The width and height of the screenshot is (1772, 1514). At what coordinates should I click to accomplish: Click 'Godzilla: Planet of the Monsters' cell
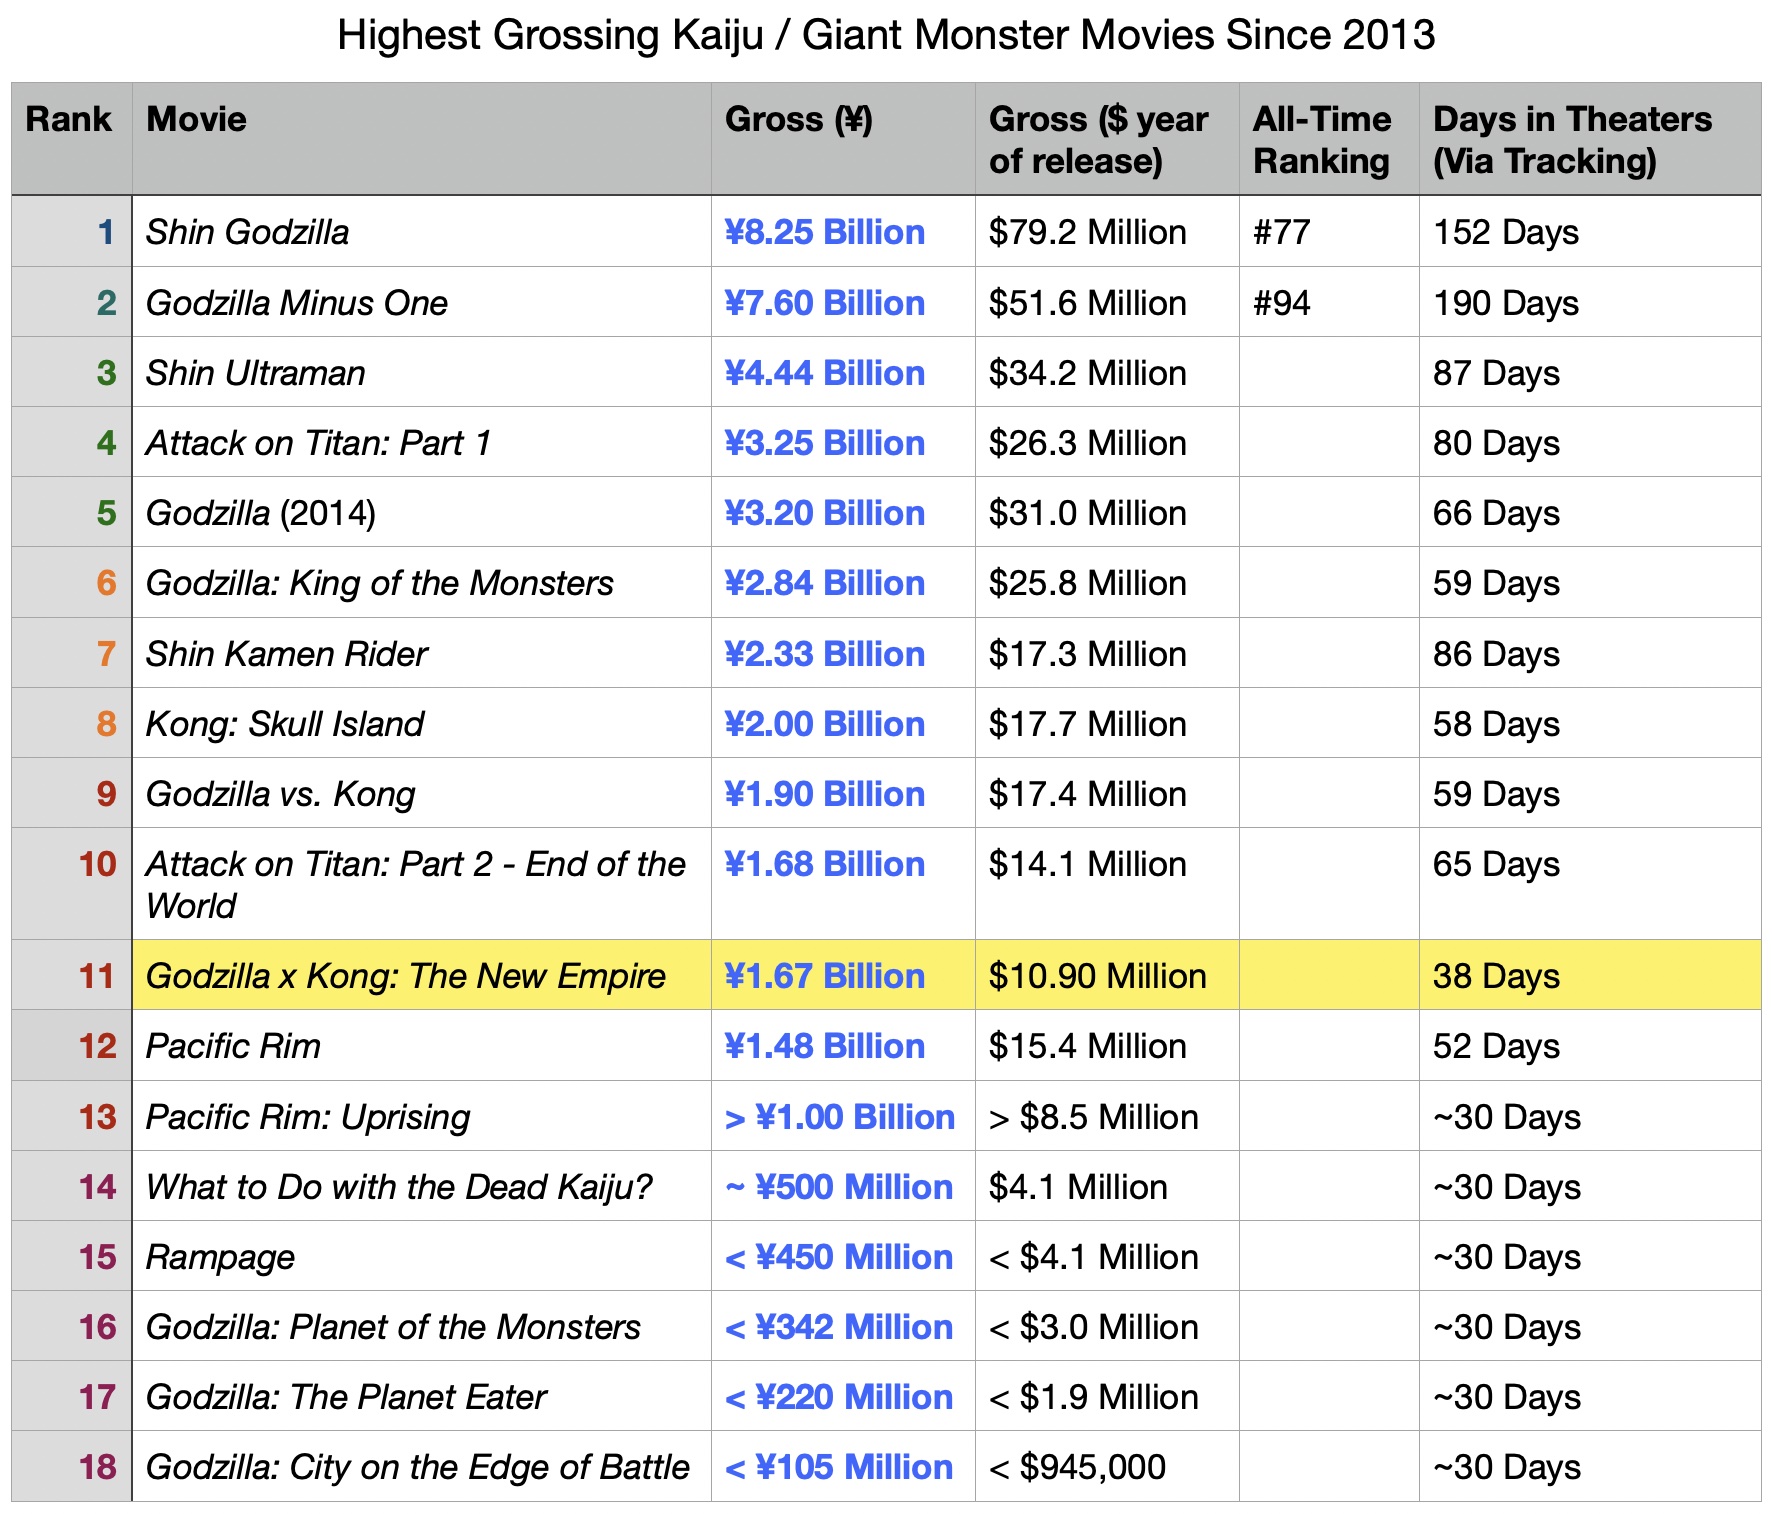tap(421, 1326)
